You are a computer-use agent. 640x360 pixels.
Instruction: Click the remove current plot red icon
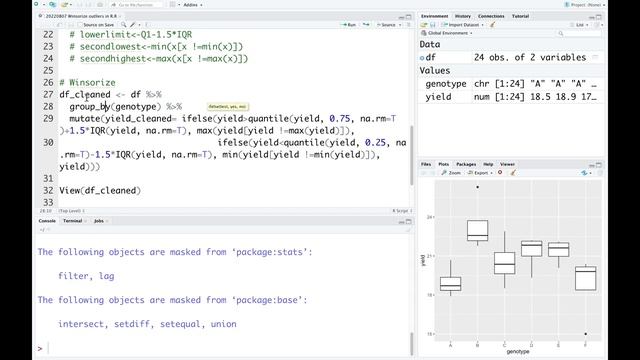[x=500, y=173]
